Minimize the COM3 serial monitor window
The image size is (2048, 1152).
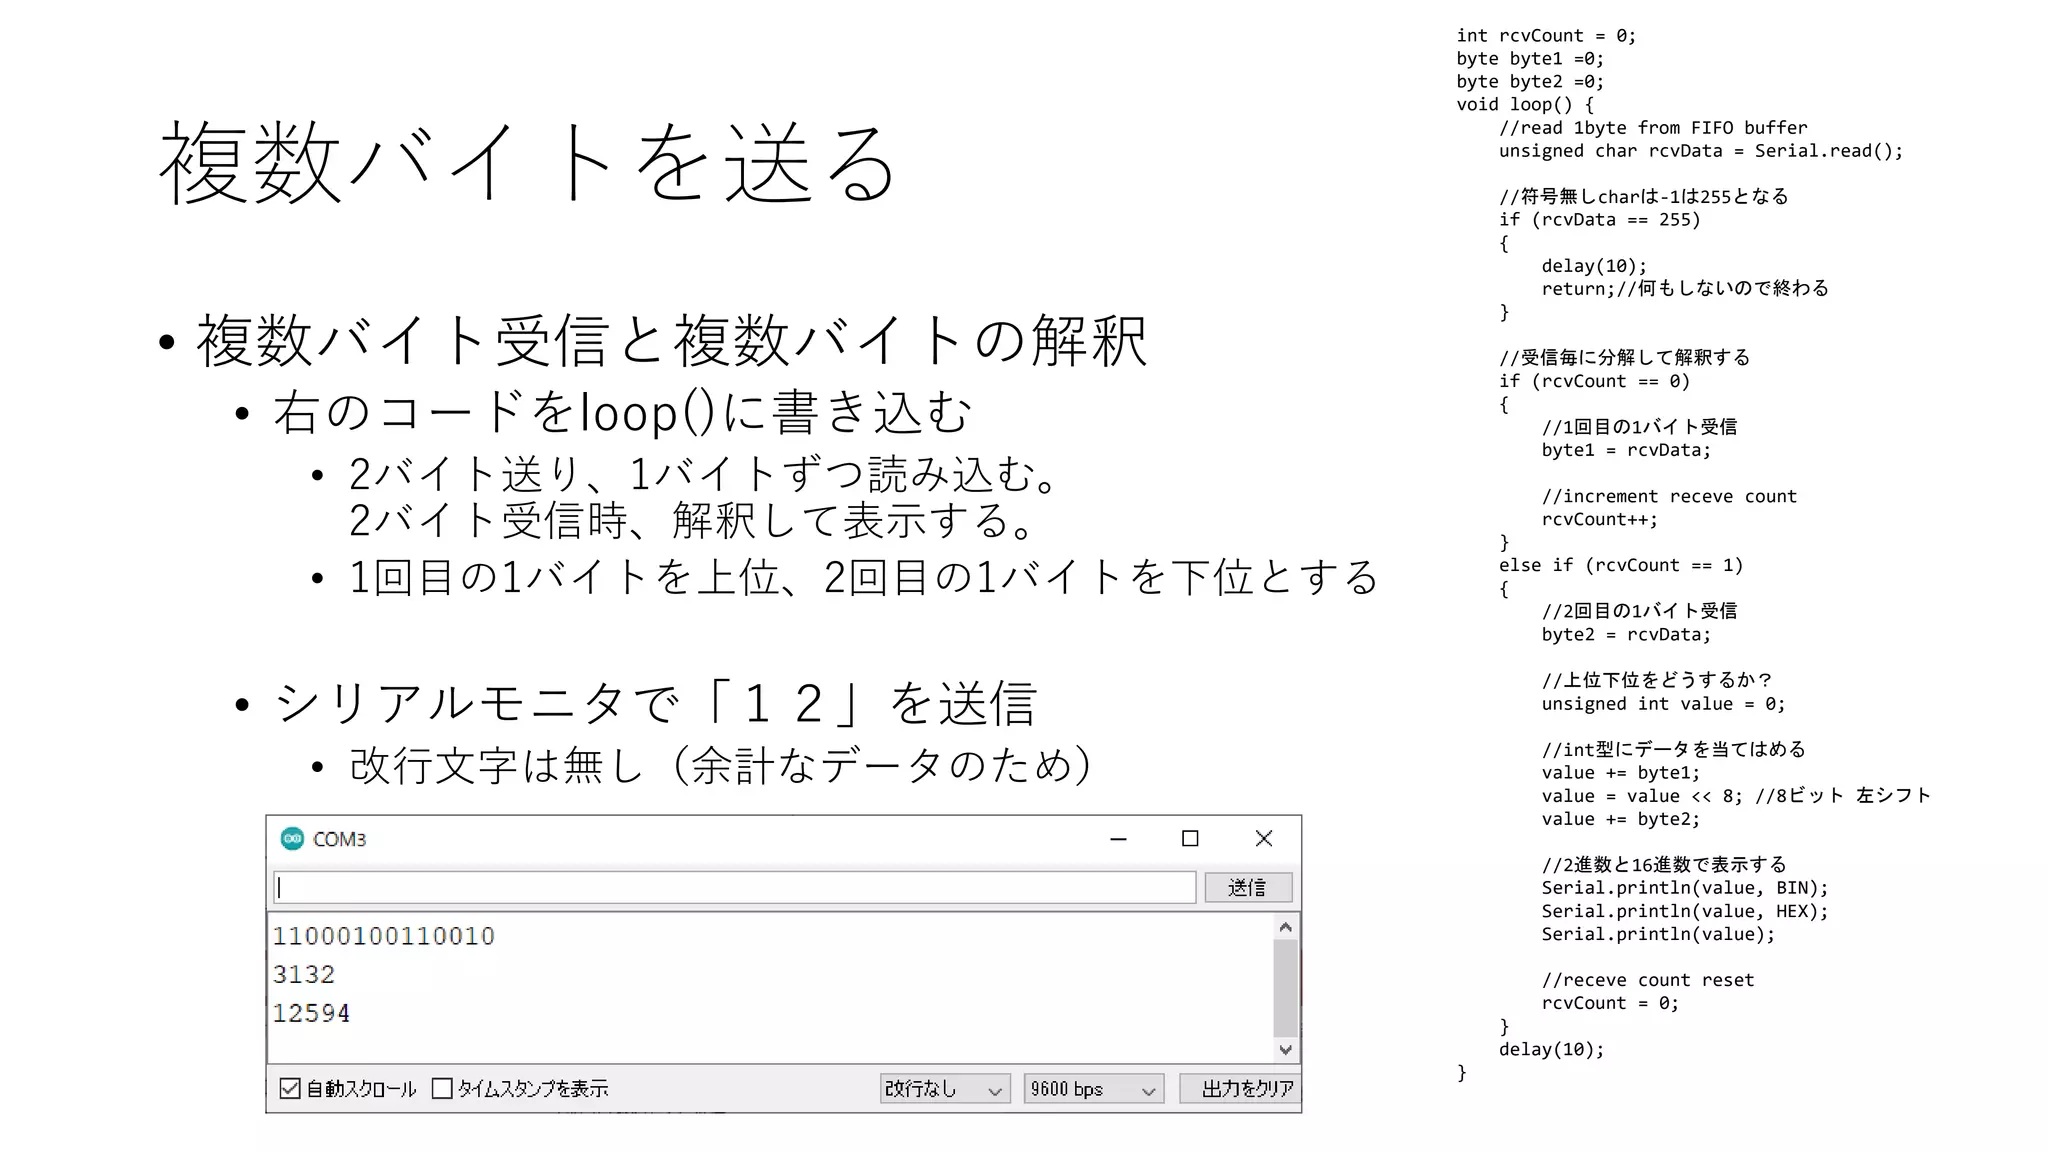[x=1118, y=838]
